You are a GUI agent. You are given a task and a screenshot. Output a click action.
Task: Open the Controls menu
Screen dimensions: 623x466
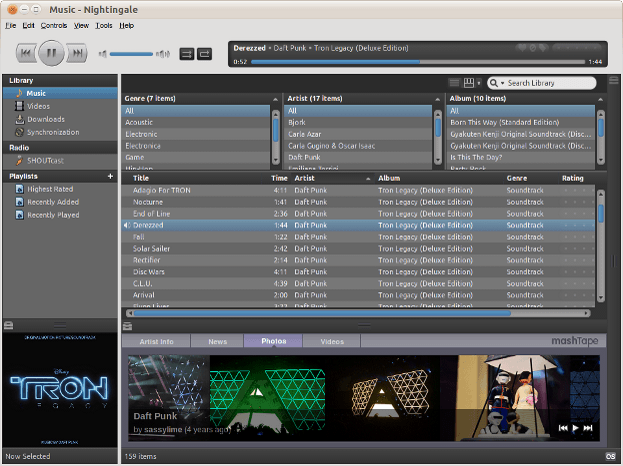54,25
